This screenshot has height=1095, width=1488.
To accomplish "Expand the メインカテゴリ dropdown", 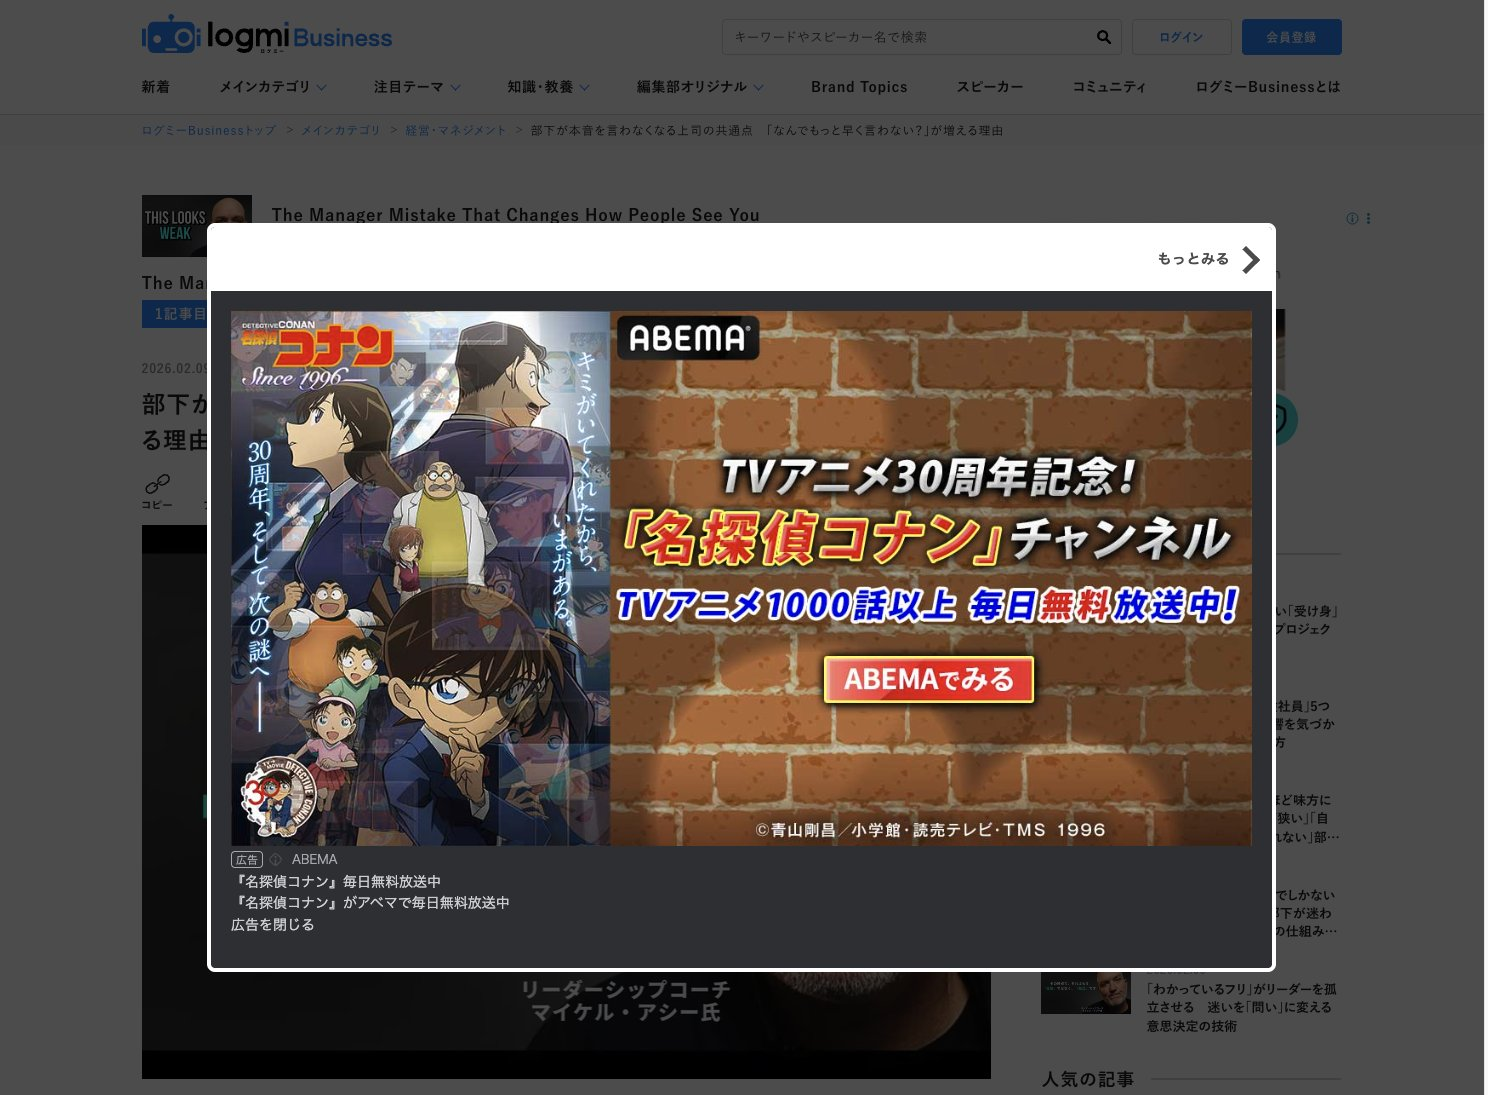I will 273,87.
